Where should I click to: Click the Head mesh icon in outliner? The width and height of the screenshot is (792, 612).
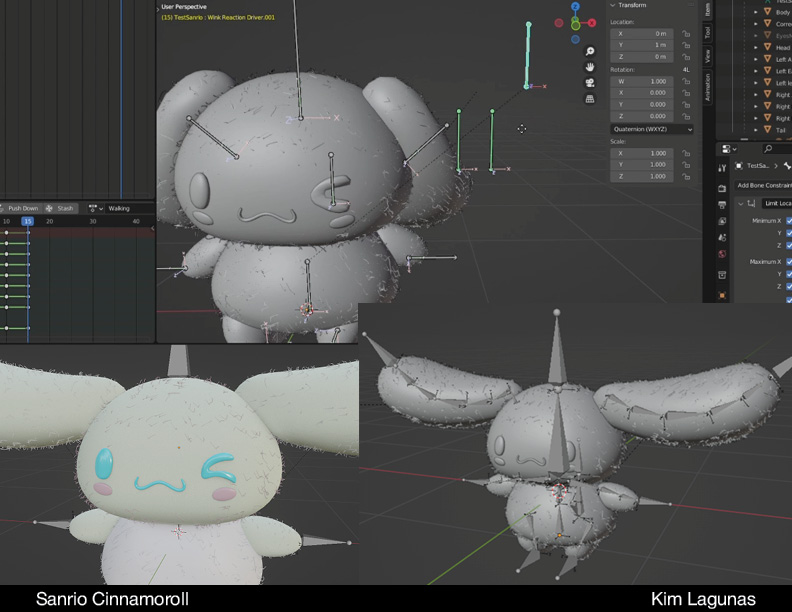pyautogui.click(x=767, y=47)
